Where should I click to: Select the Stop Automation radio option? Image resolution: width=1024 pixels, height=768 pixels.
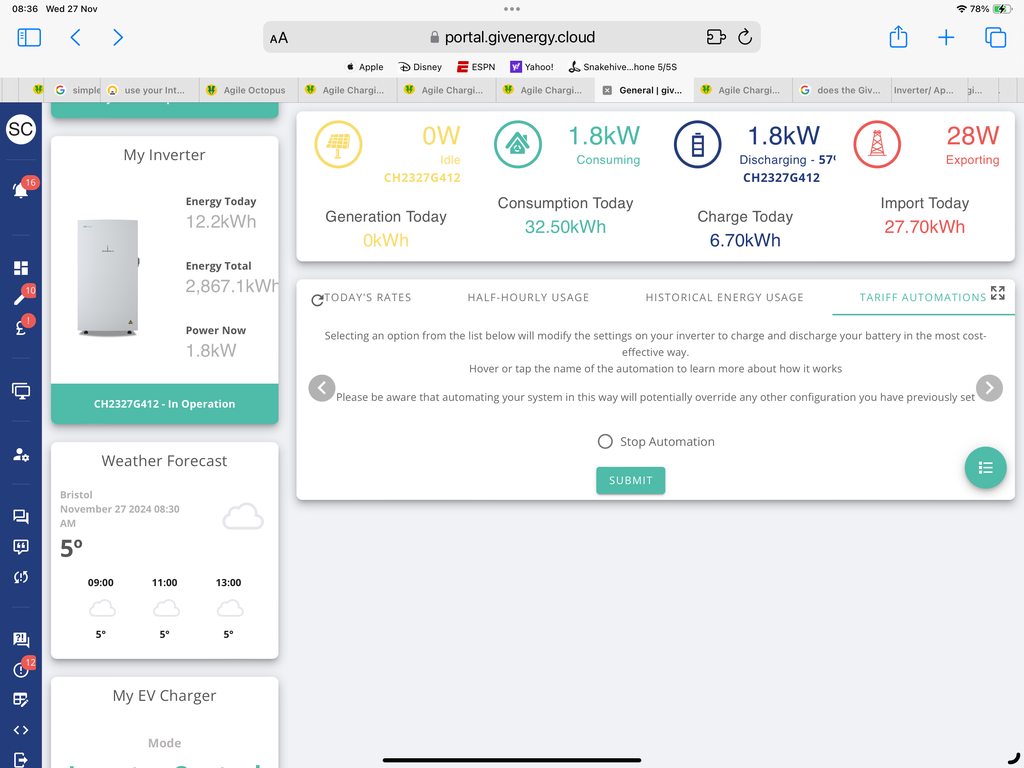click(x=605, y=442)
